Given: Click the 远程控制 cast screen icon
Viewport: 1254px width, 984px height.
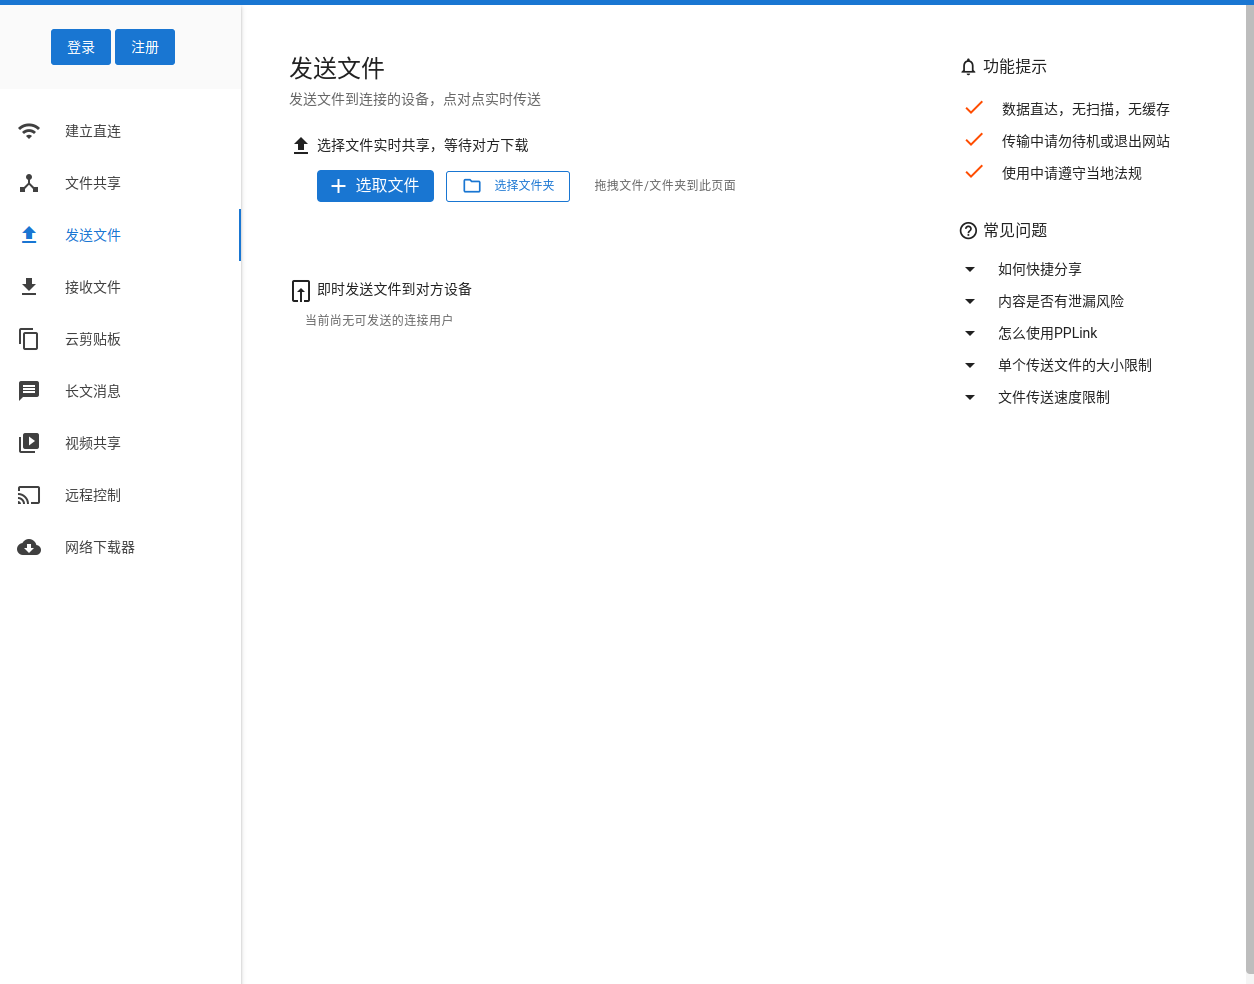Looking at the screenshot, I should point(29,495).
